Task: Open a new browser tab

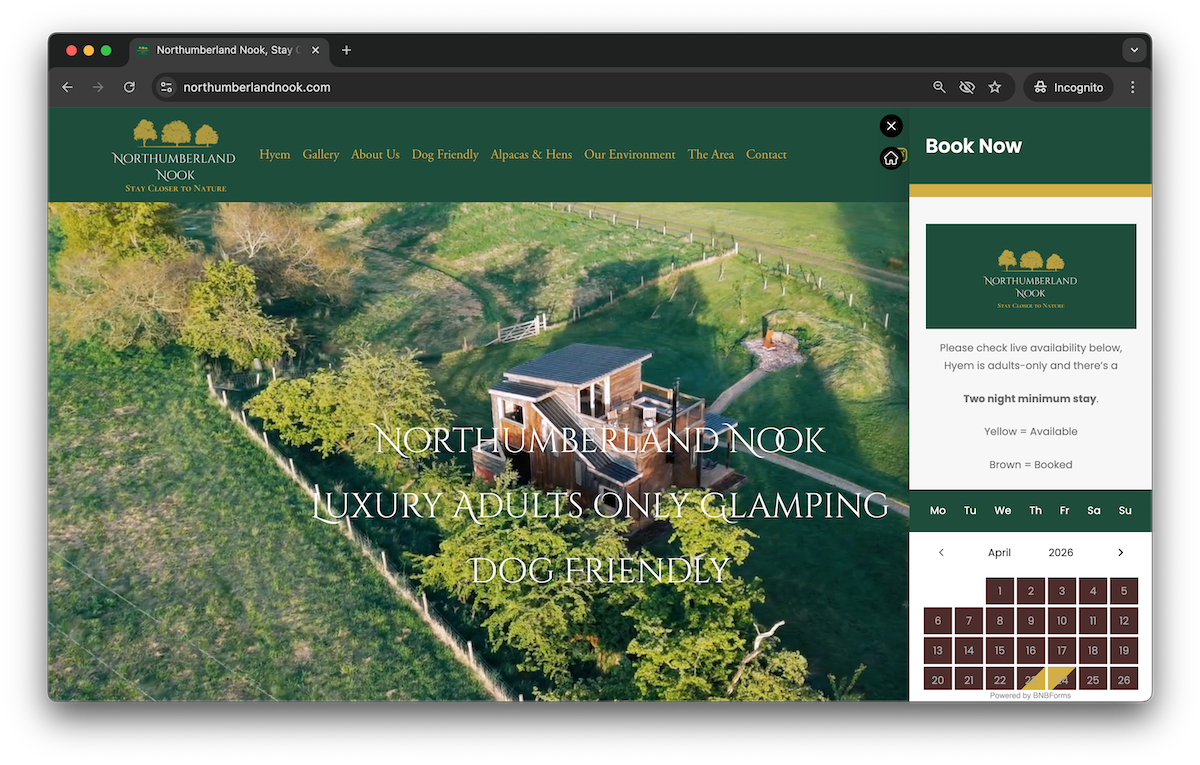Action: [346, 50]
